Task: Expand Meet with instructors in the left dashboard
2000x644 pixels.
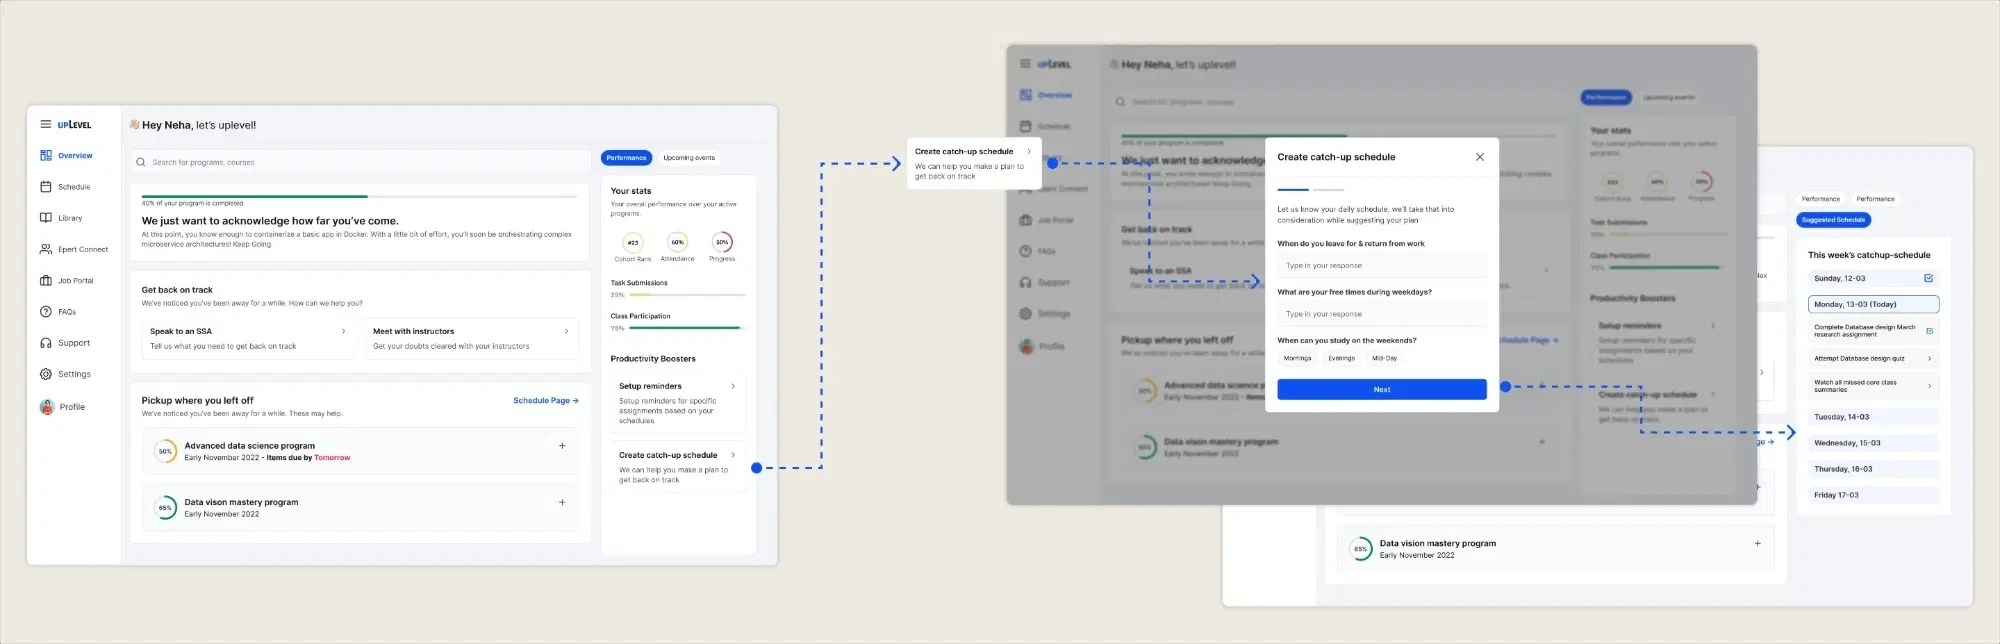Action: click(566, 331)
